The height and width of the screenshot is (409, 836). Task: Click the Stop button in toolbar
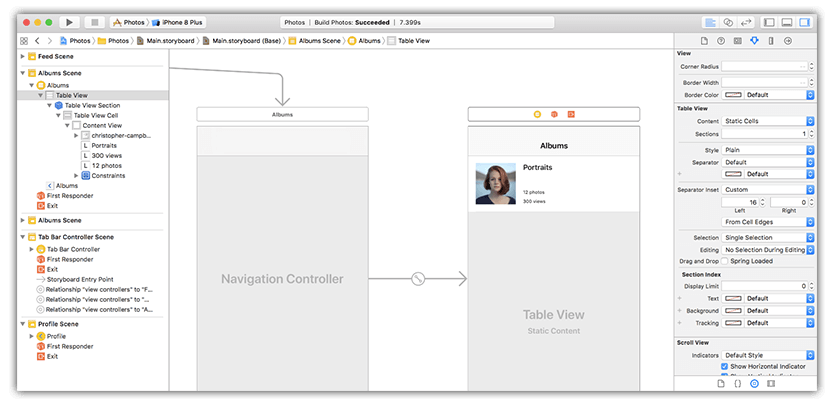pos(94,21)
